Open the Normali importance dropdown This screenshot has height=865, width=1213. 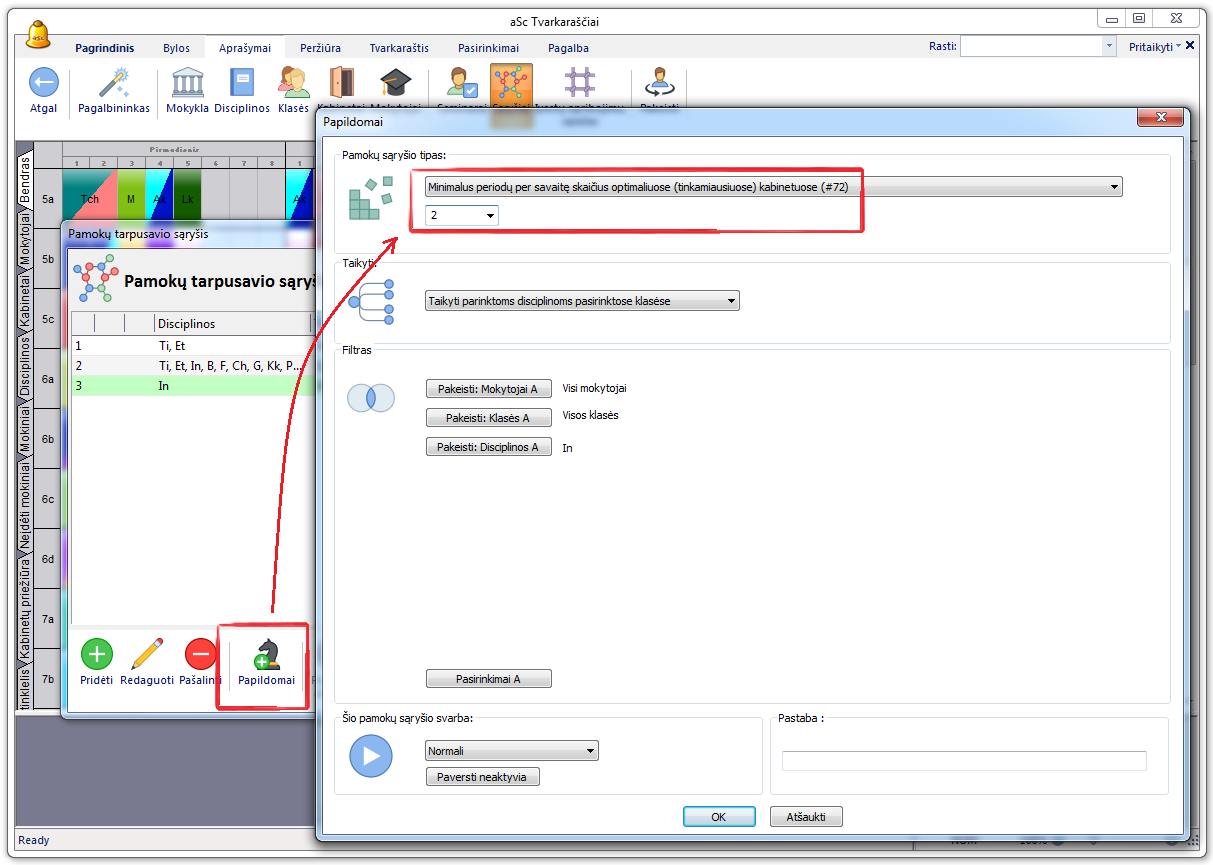pos(511,751)
